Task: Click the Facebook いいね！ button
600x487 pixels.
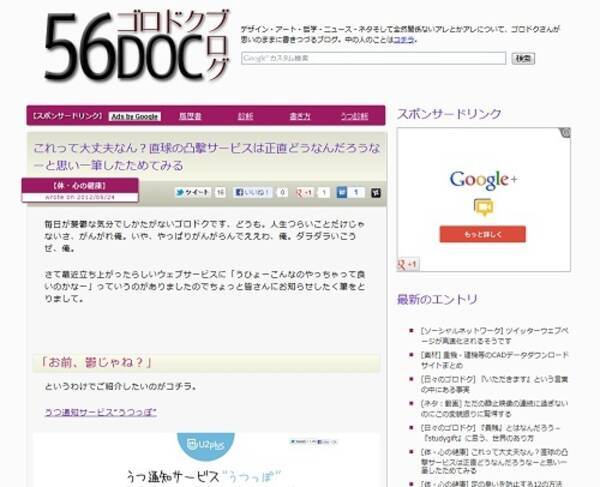Action: (253, 192)
